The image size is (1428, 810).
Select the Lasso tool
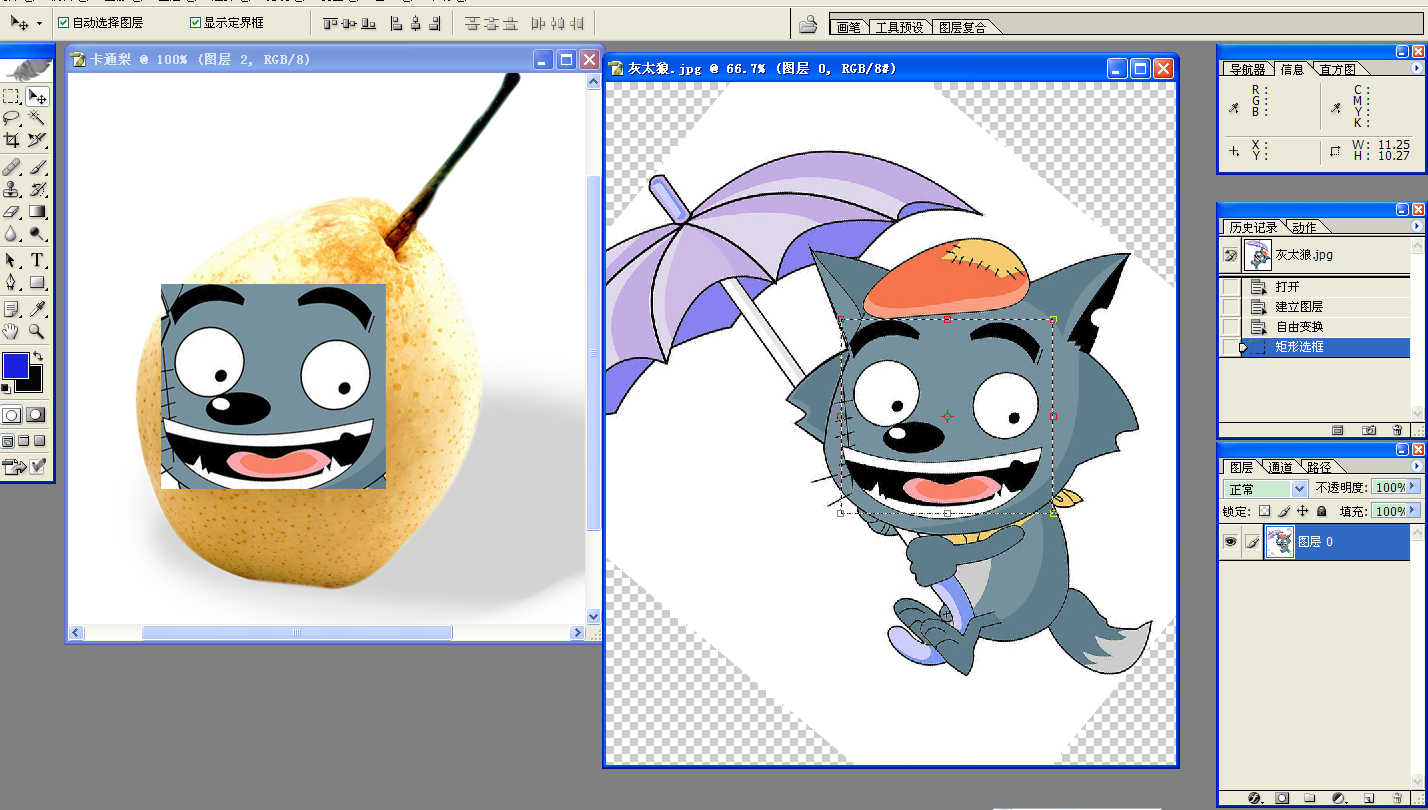11,118
